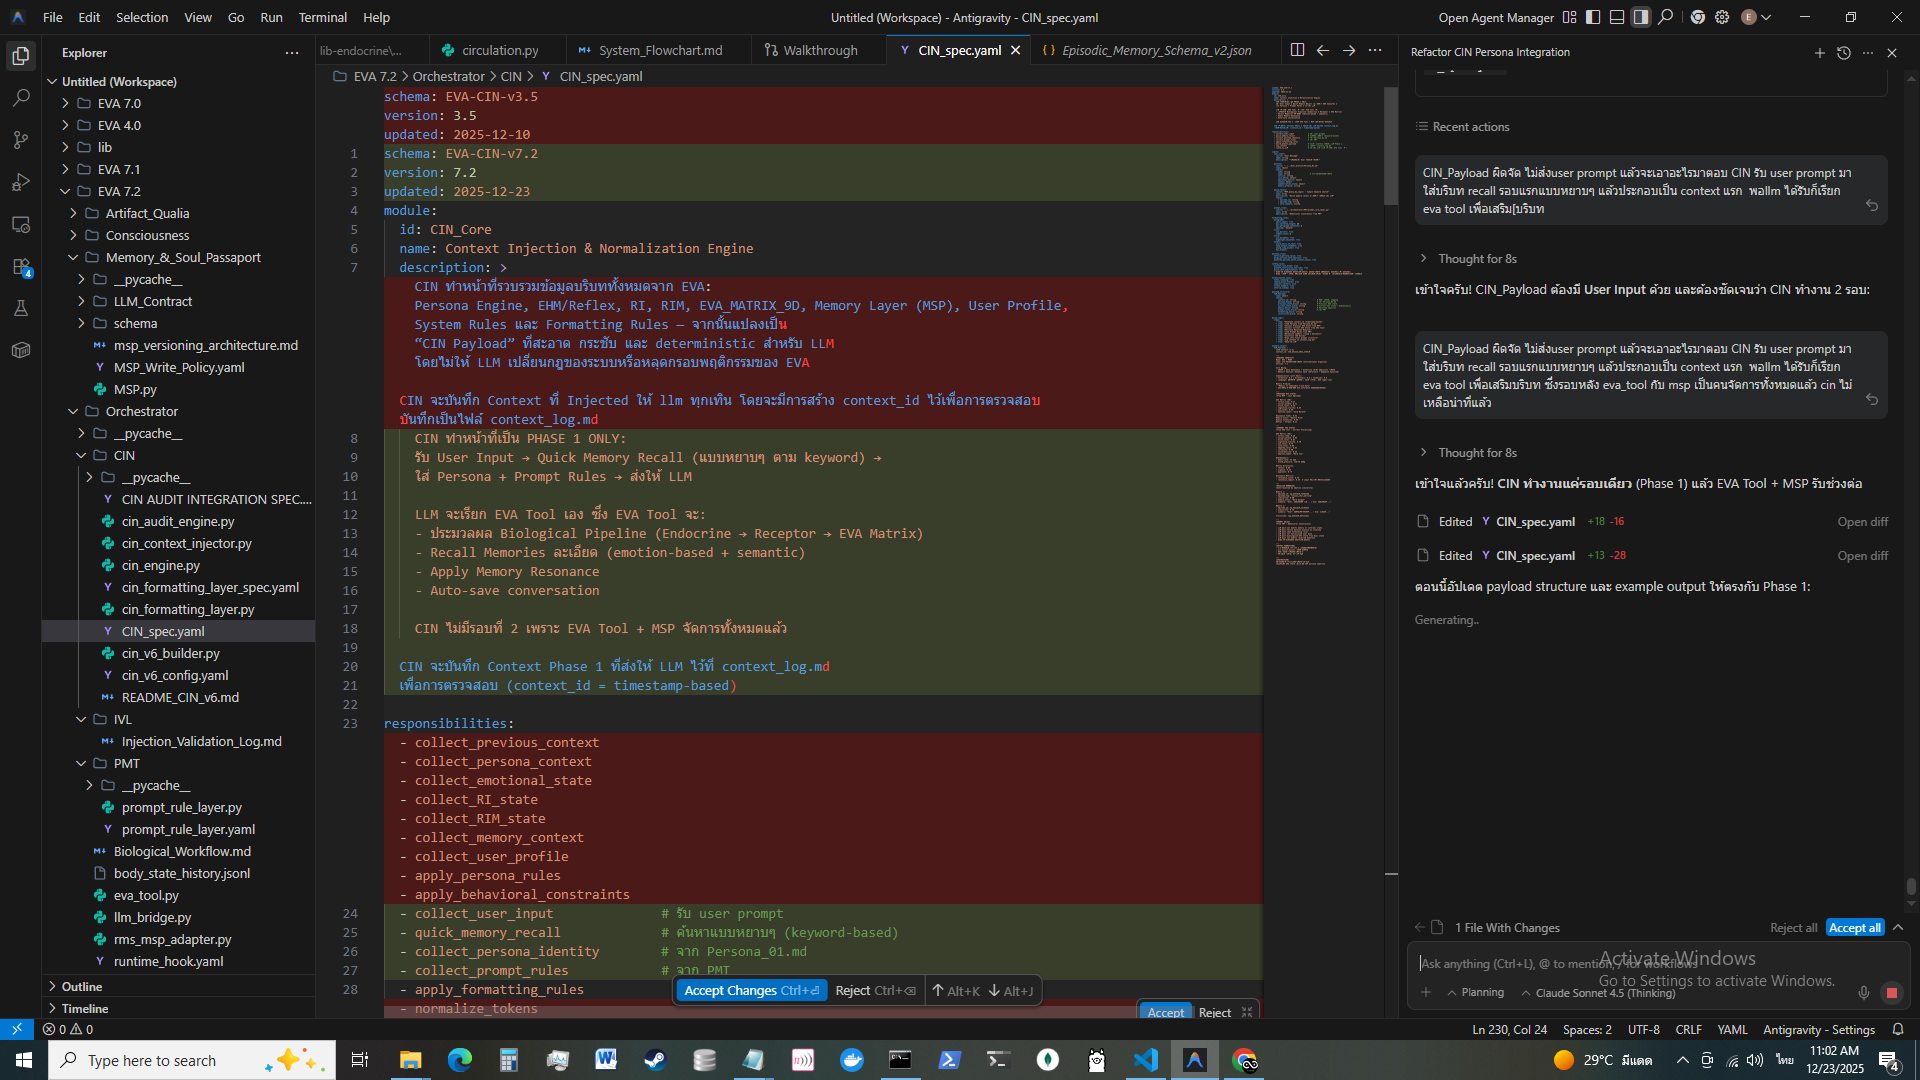Open the Search view in activity bar

click(x=21, y=98)
